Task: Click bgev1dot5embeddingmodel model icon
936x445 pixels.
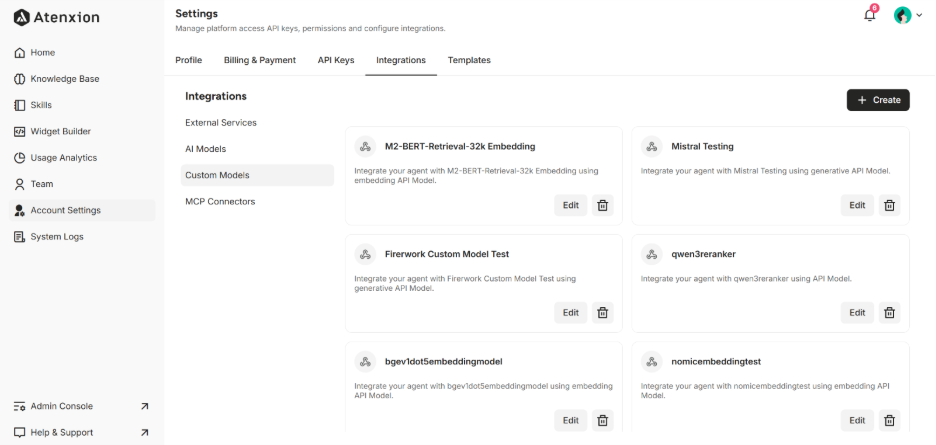Action: tap(365, 361)
